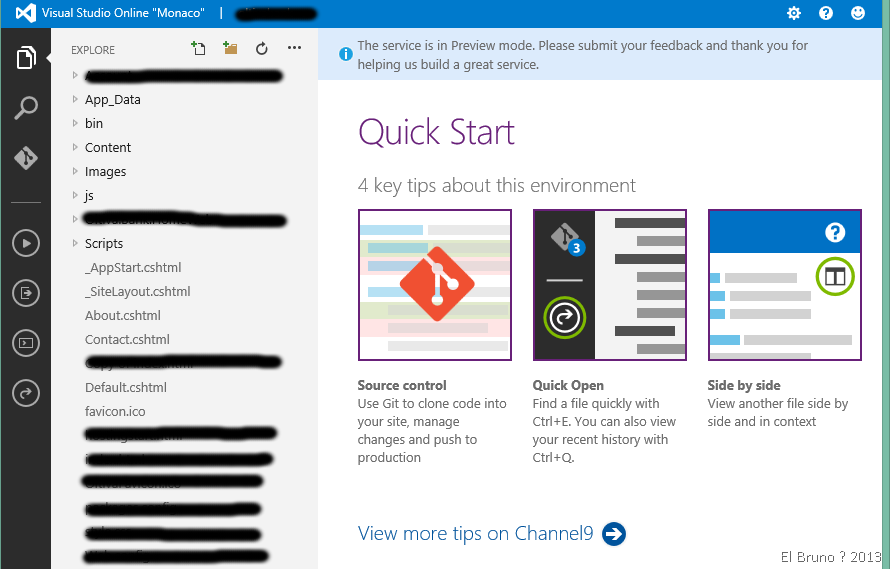Viewport: 890px width, 569px height.
Task: Click the feedback smiley icon
Action: (858, 13)
